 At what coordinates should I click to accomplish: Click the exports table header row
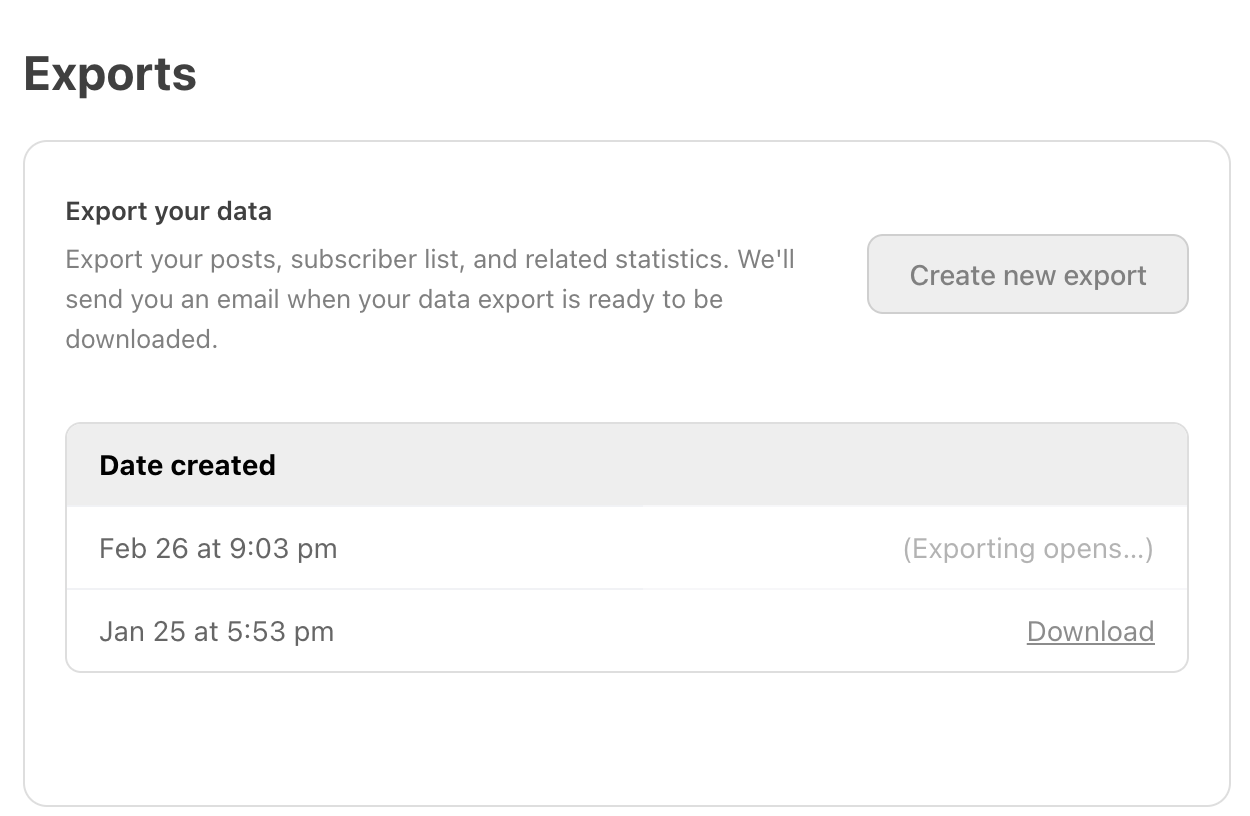tap(627, 464)
